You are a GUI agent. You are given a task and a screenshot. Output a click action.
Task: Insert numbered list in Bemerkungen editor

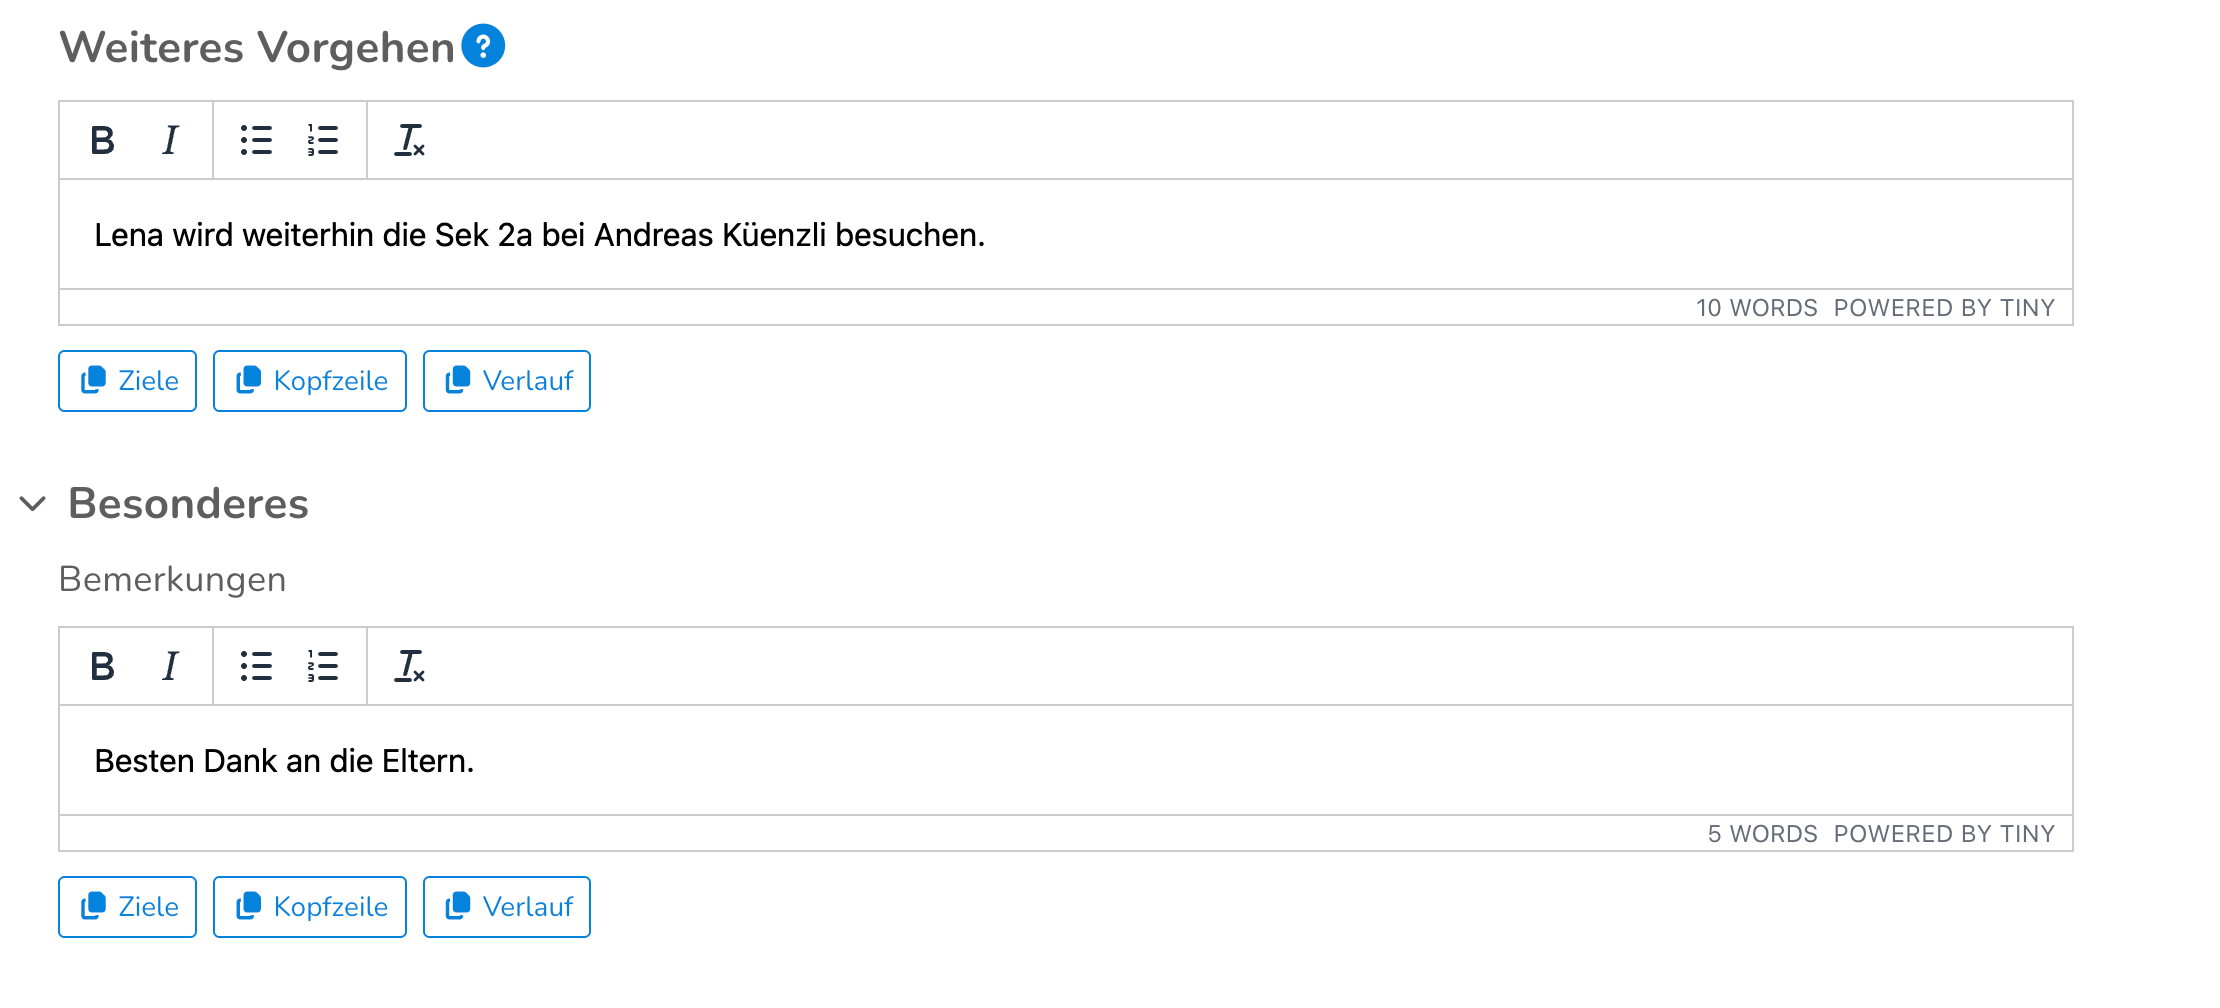(322, 667)
